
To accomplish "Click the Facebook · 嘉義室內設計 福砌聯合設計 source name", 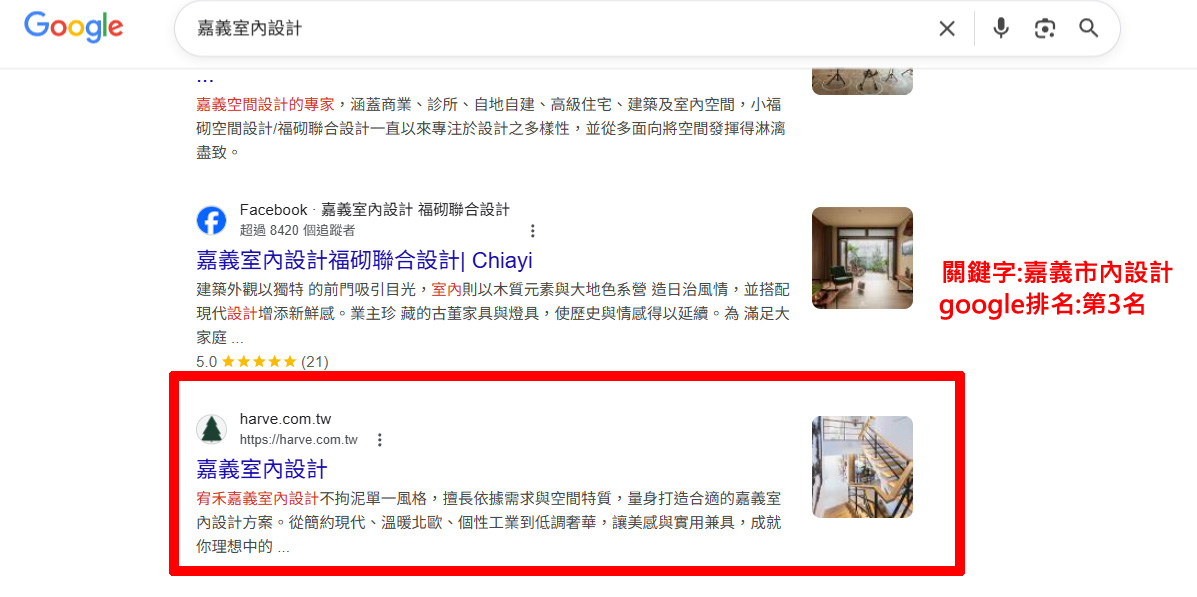I will coord(374,210).
